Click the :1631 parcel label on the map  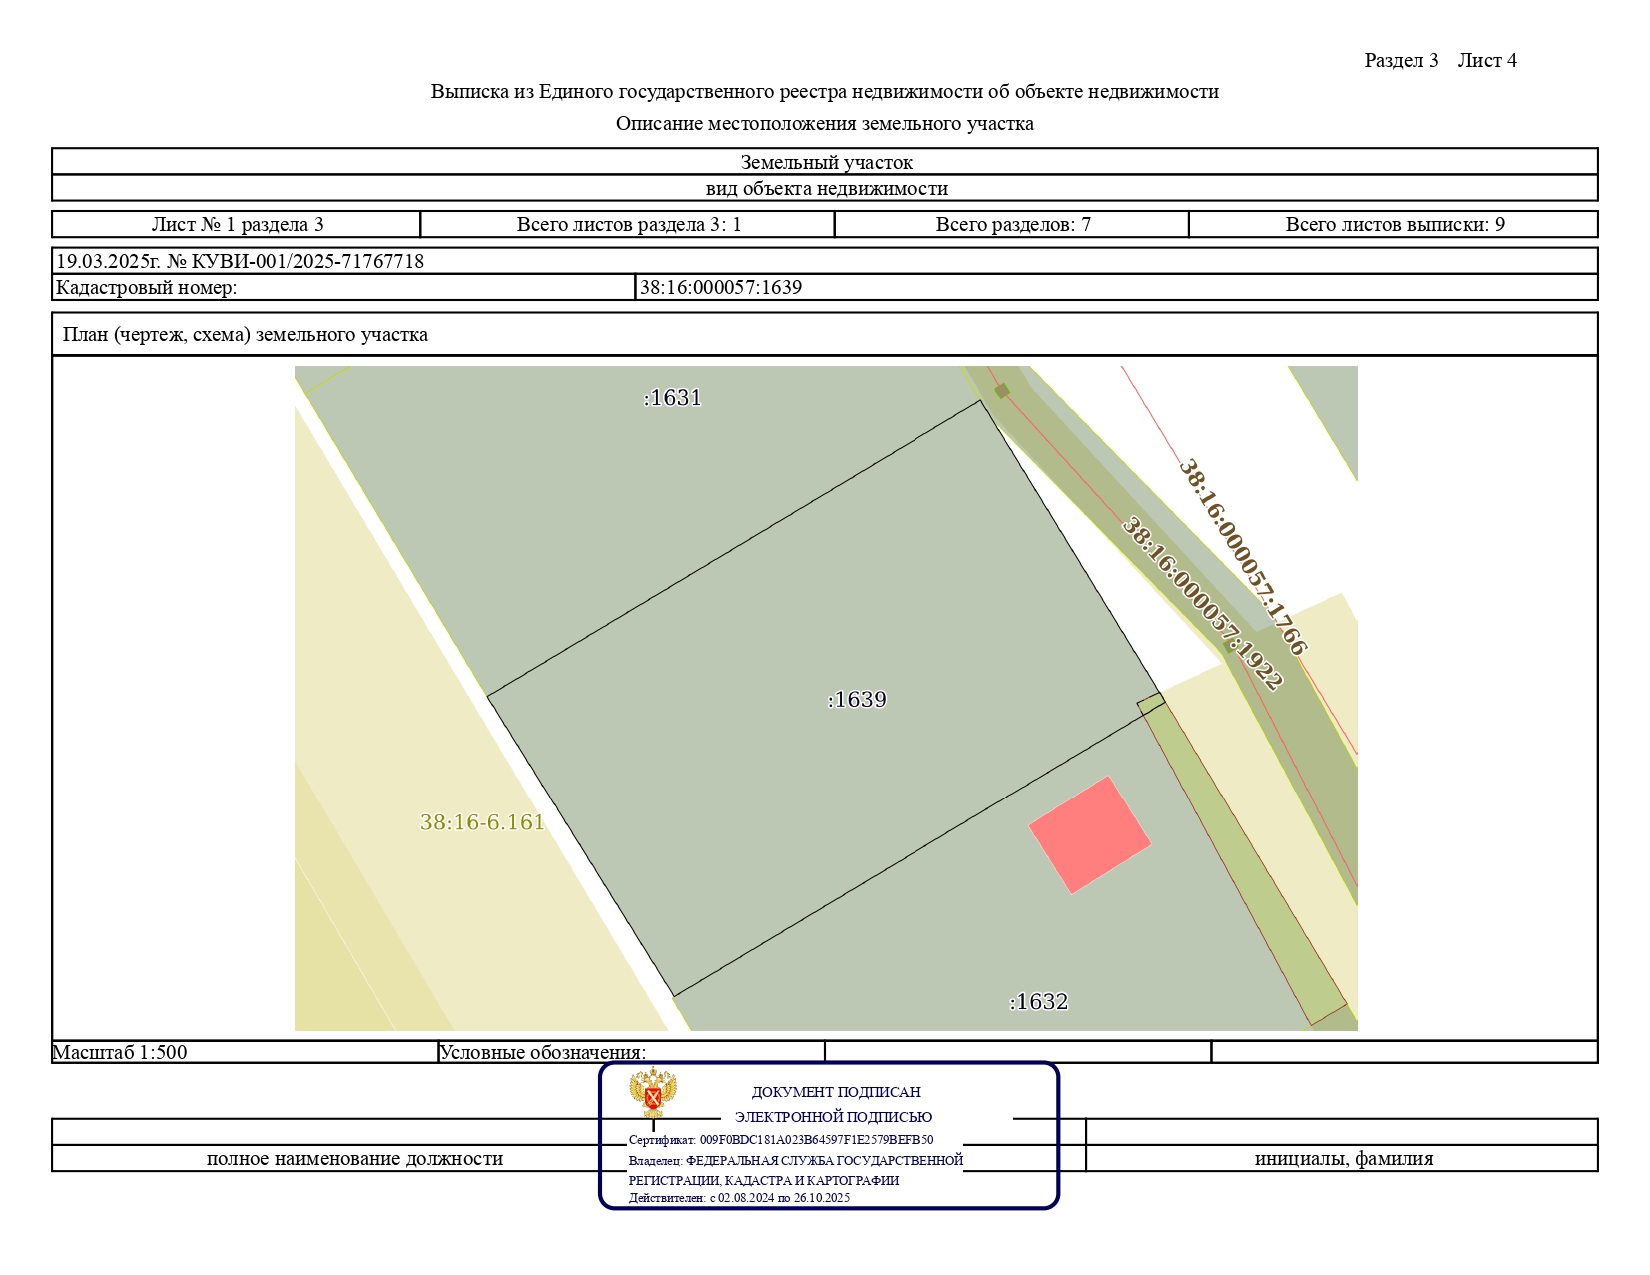click(672, 398)
